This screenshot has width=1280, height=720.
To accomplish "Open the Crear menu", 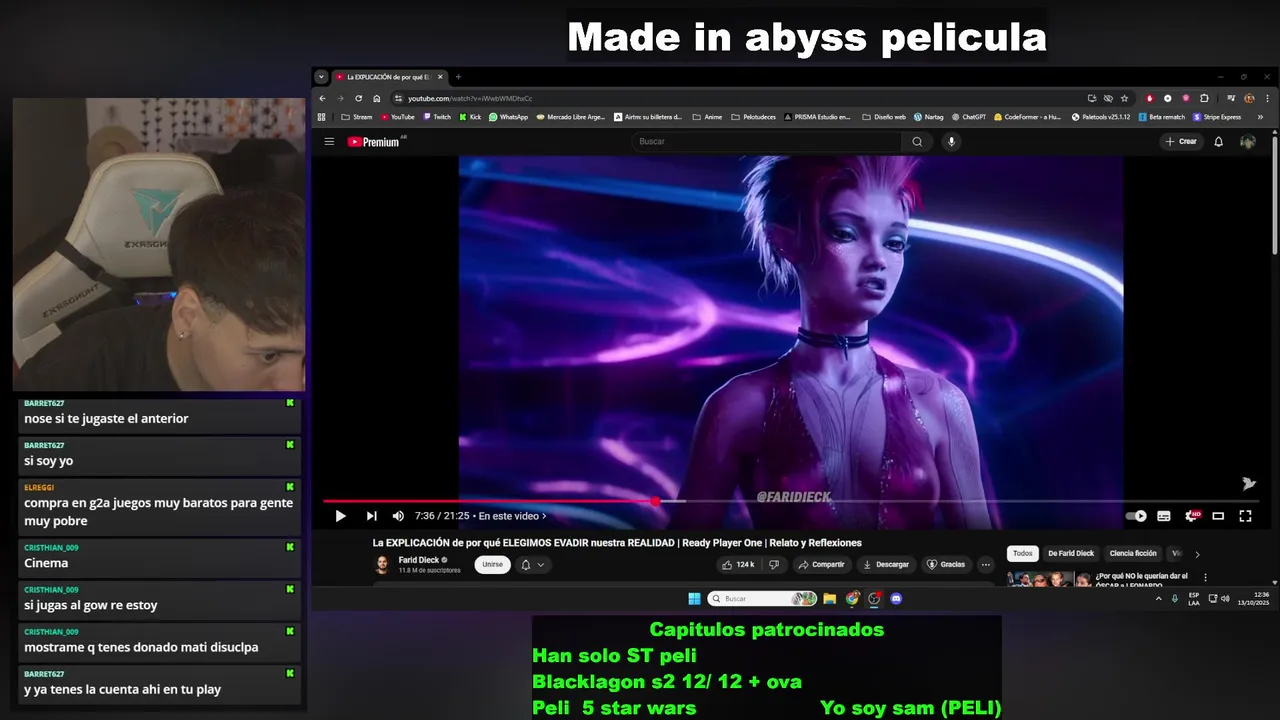I will (1180, 141).
